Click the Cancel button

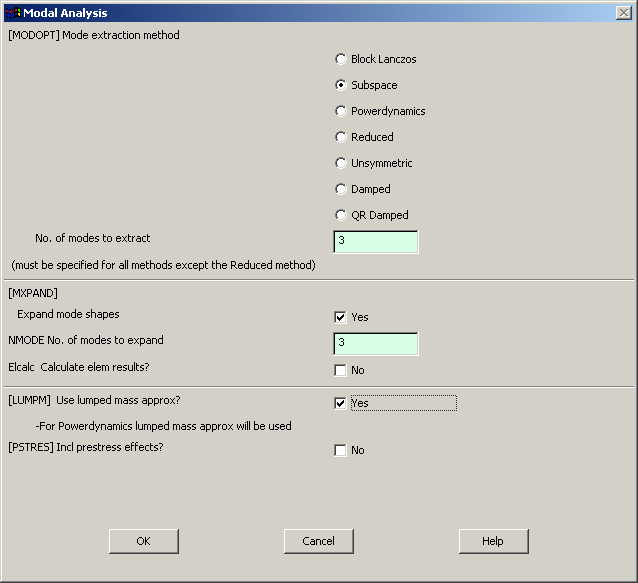[x=319, y=541]
